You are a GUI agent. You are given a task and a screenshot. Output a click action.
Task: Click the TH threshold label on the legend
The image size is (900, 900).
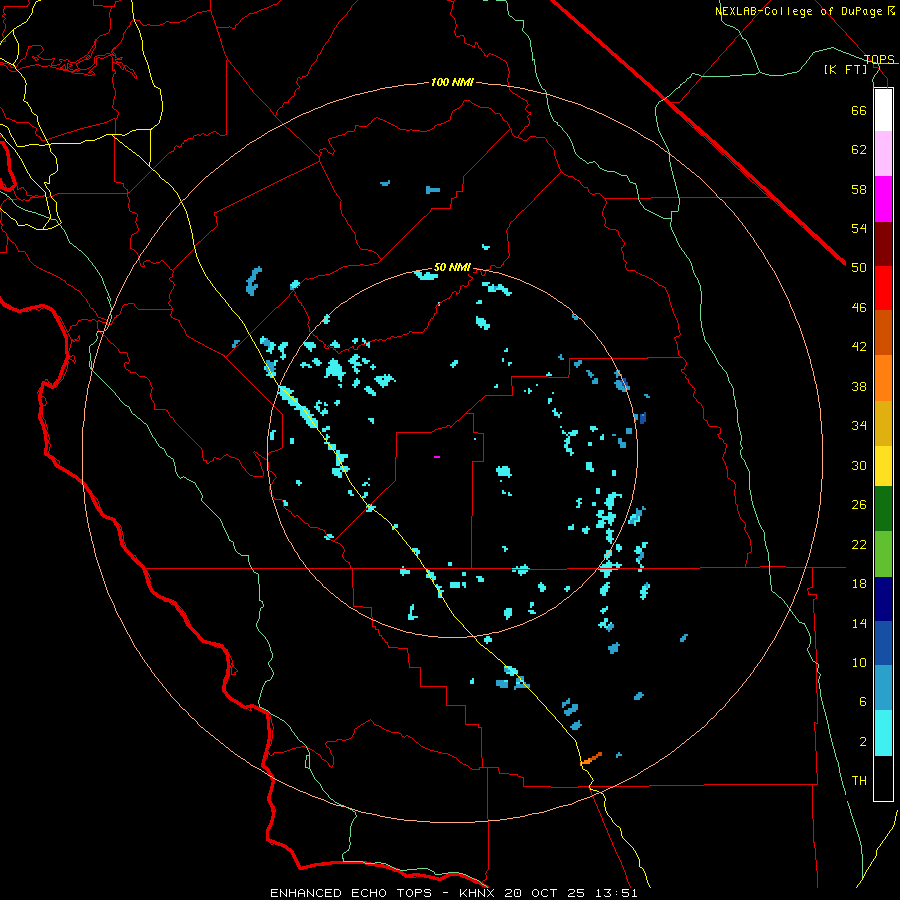coord(859,780)
